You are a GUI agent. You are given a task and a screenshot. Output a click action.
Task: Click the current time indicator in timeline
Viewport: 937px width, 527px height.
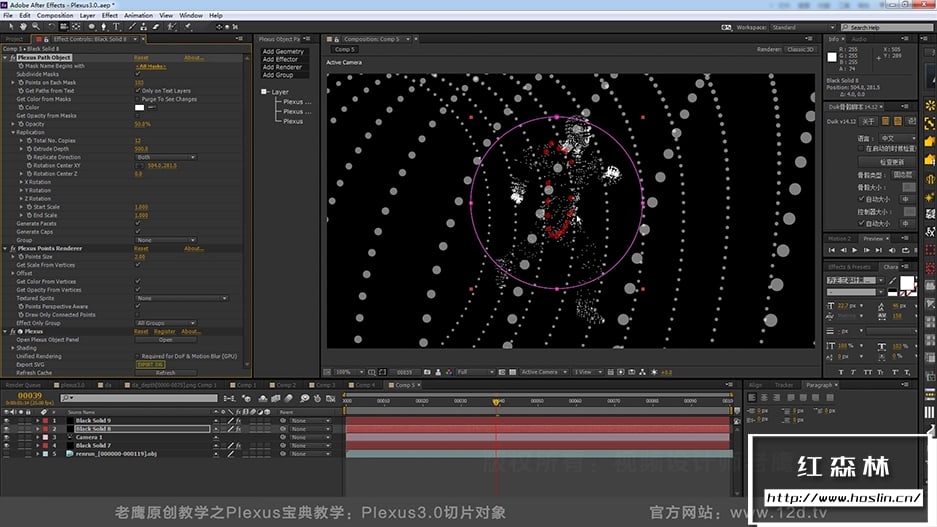pos(496,402)
